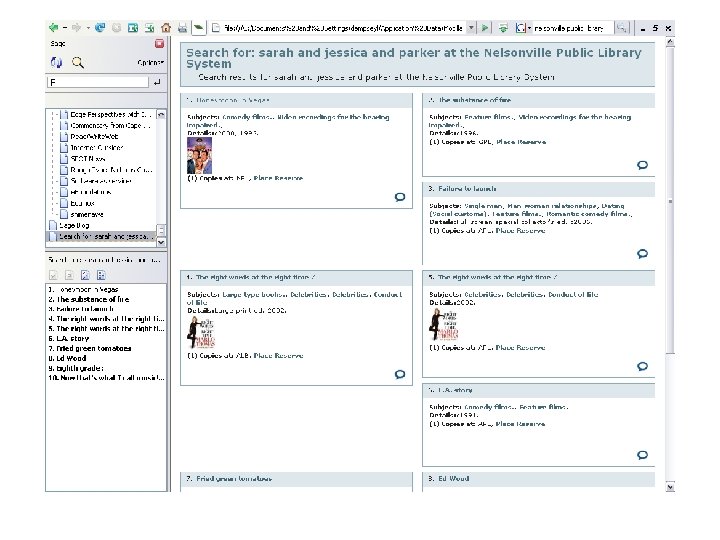Click the page scrollbar up arrow

coord(670,42)
